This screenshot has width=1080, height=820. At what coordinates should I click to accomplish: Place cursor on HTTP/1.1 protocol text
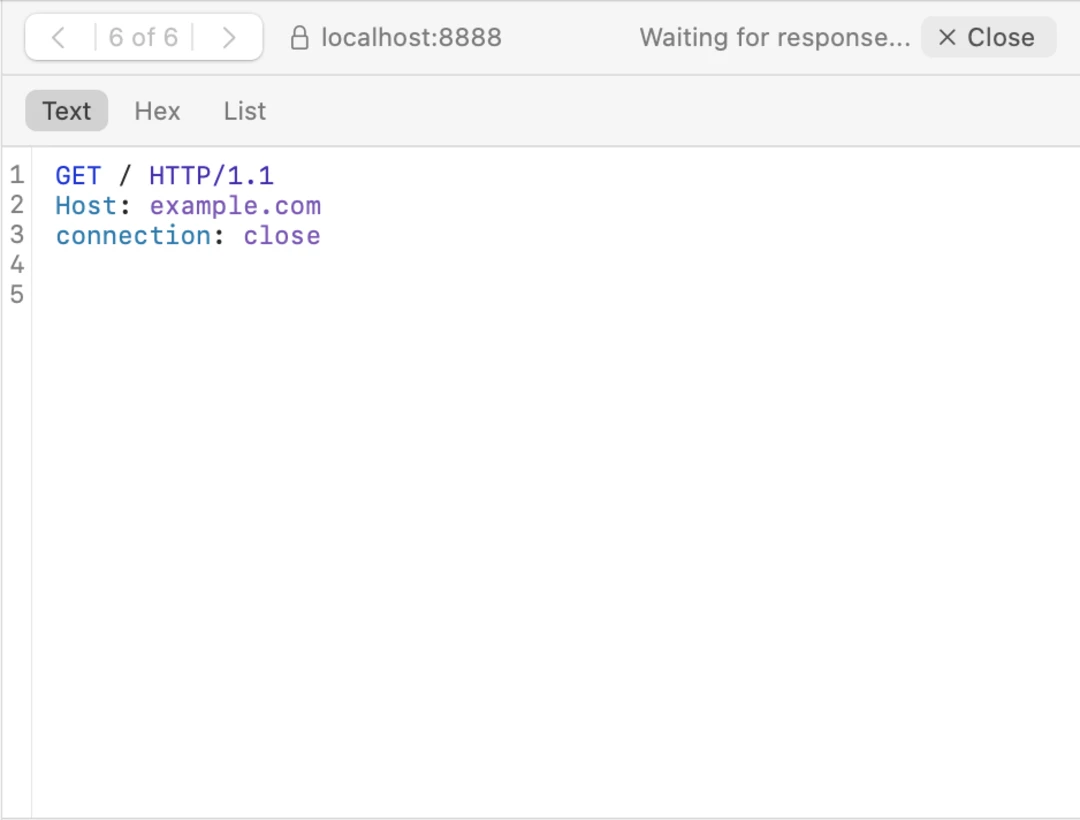[x=211, y=176]
